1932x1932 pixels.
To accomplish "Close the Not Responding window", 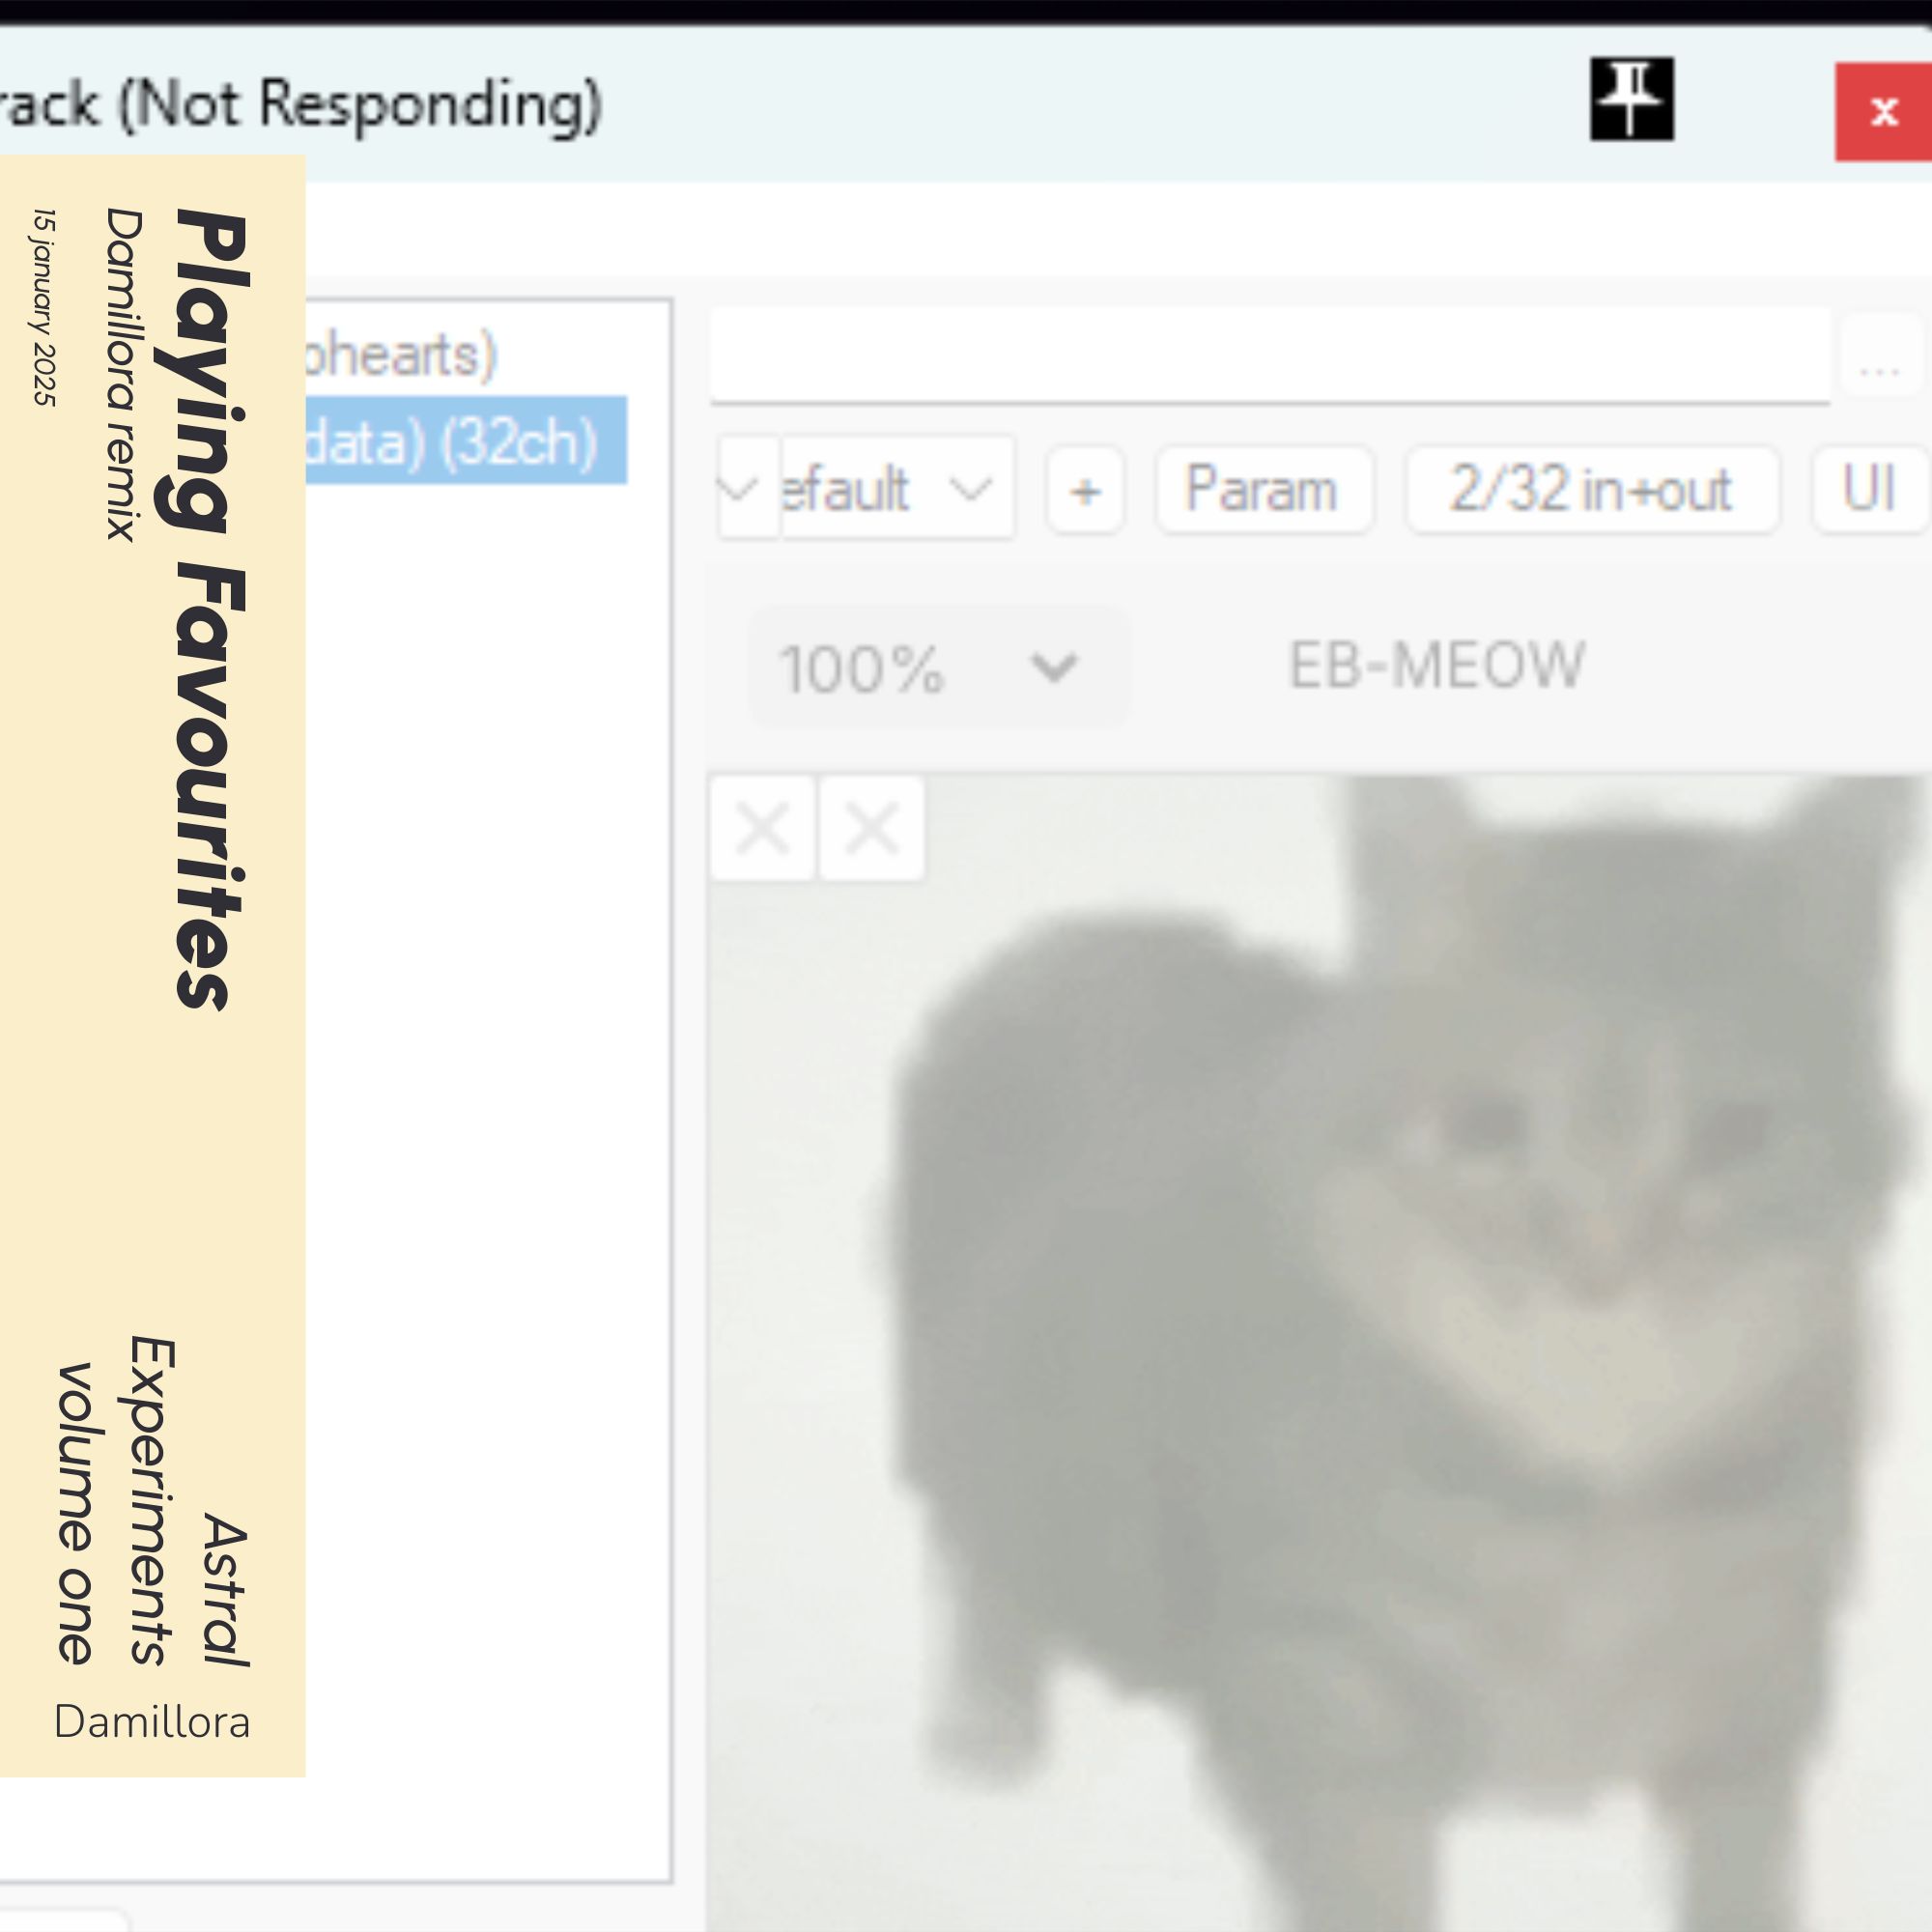I will click(x=1883, y=111).
